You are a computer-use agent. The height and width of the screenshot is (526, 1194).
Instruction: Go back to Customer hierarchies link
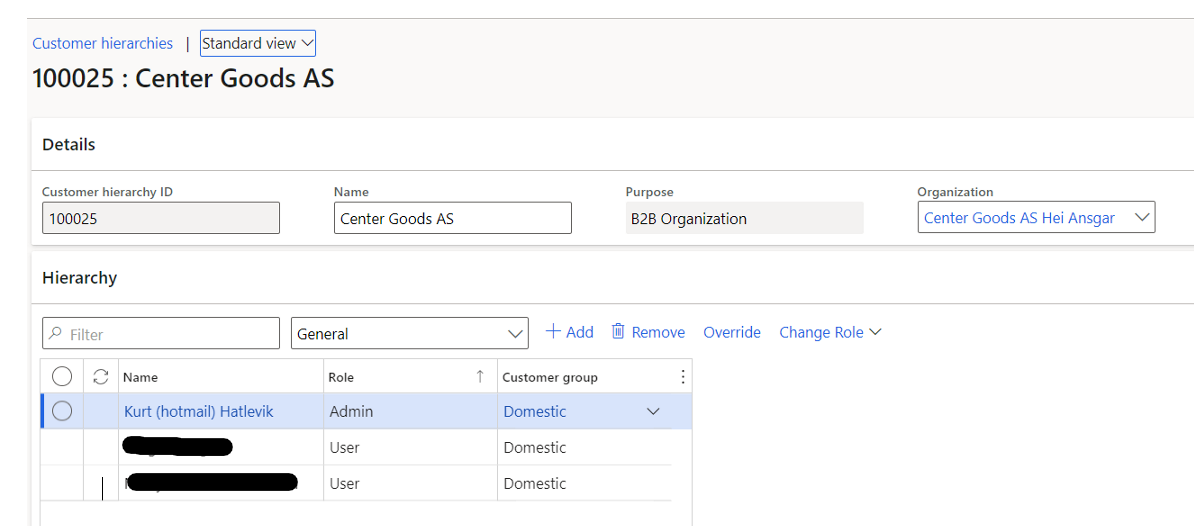(102, 44)
